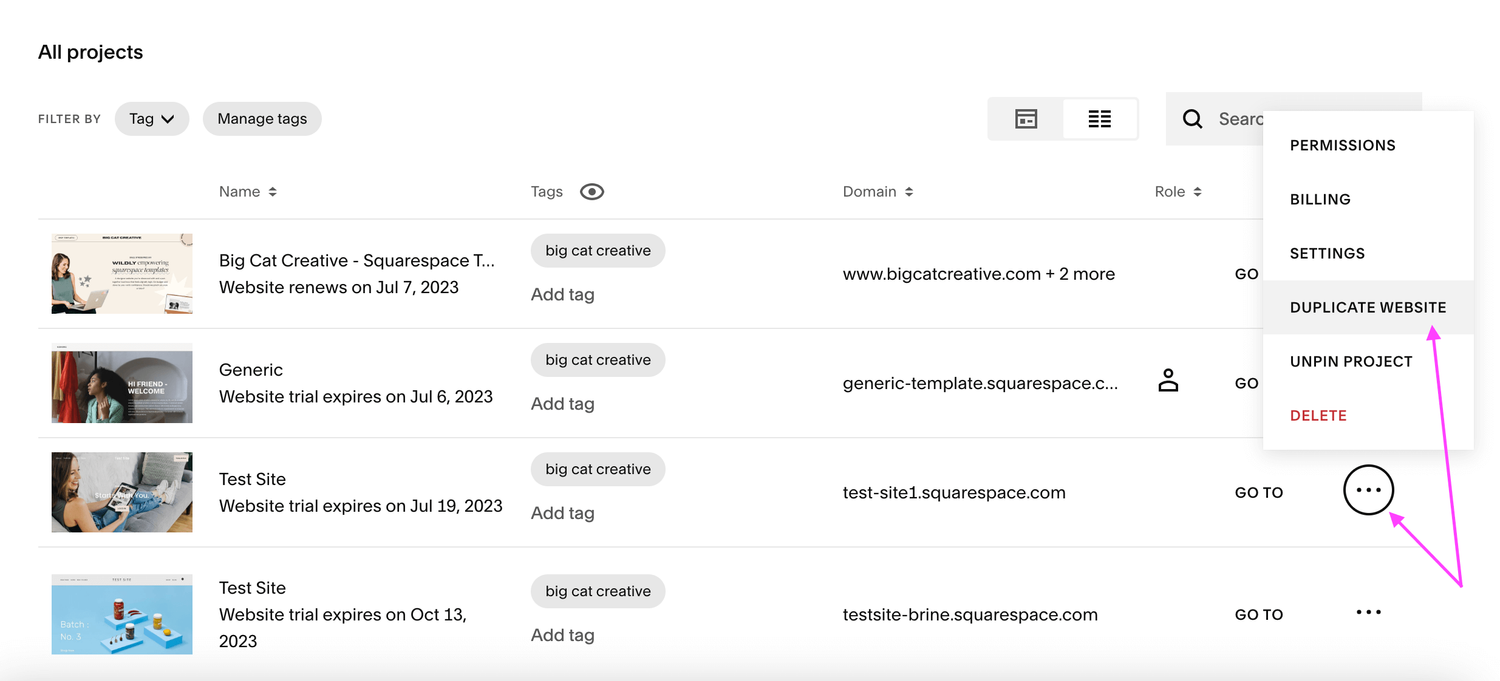Open the actions menu for test-site1 project
Image resolution: width=1500 pixels, height=681 pixels.
click(1368, 490)
